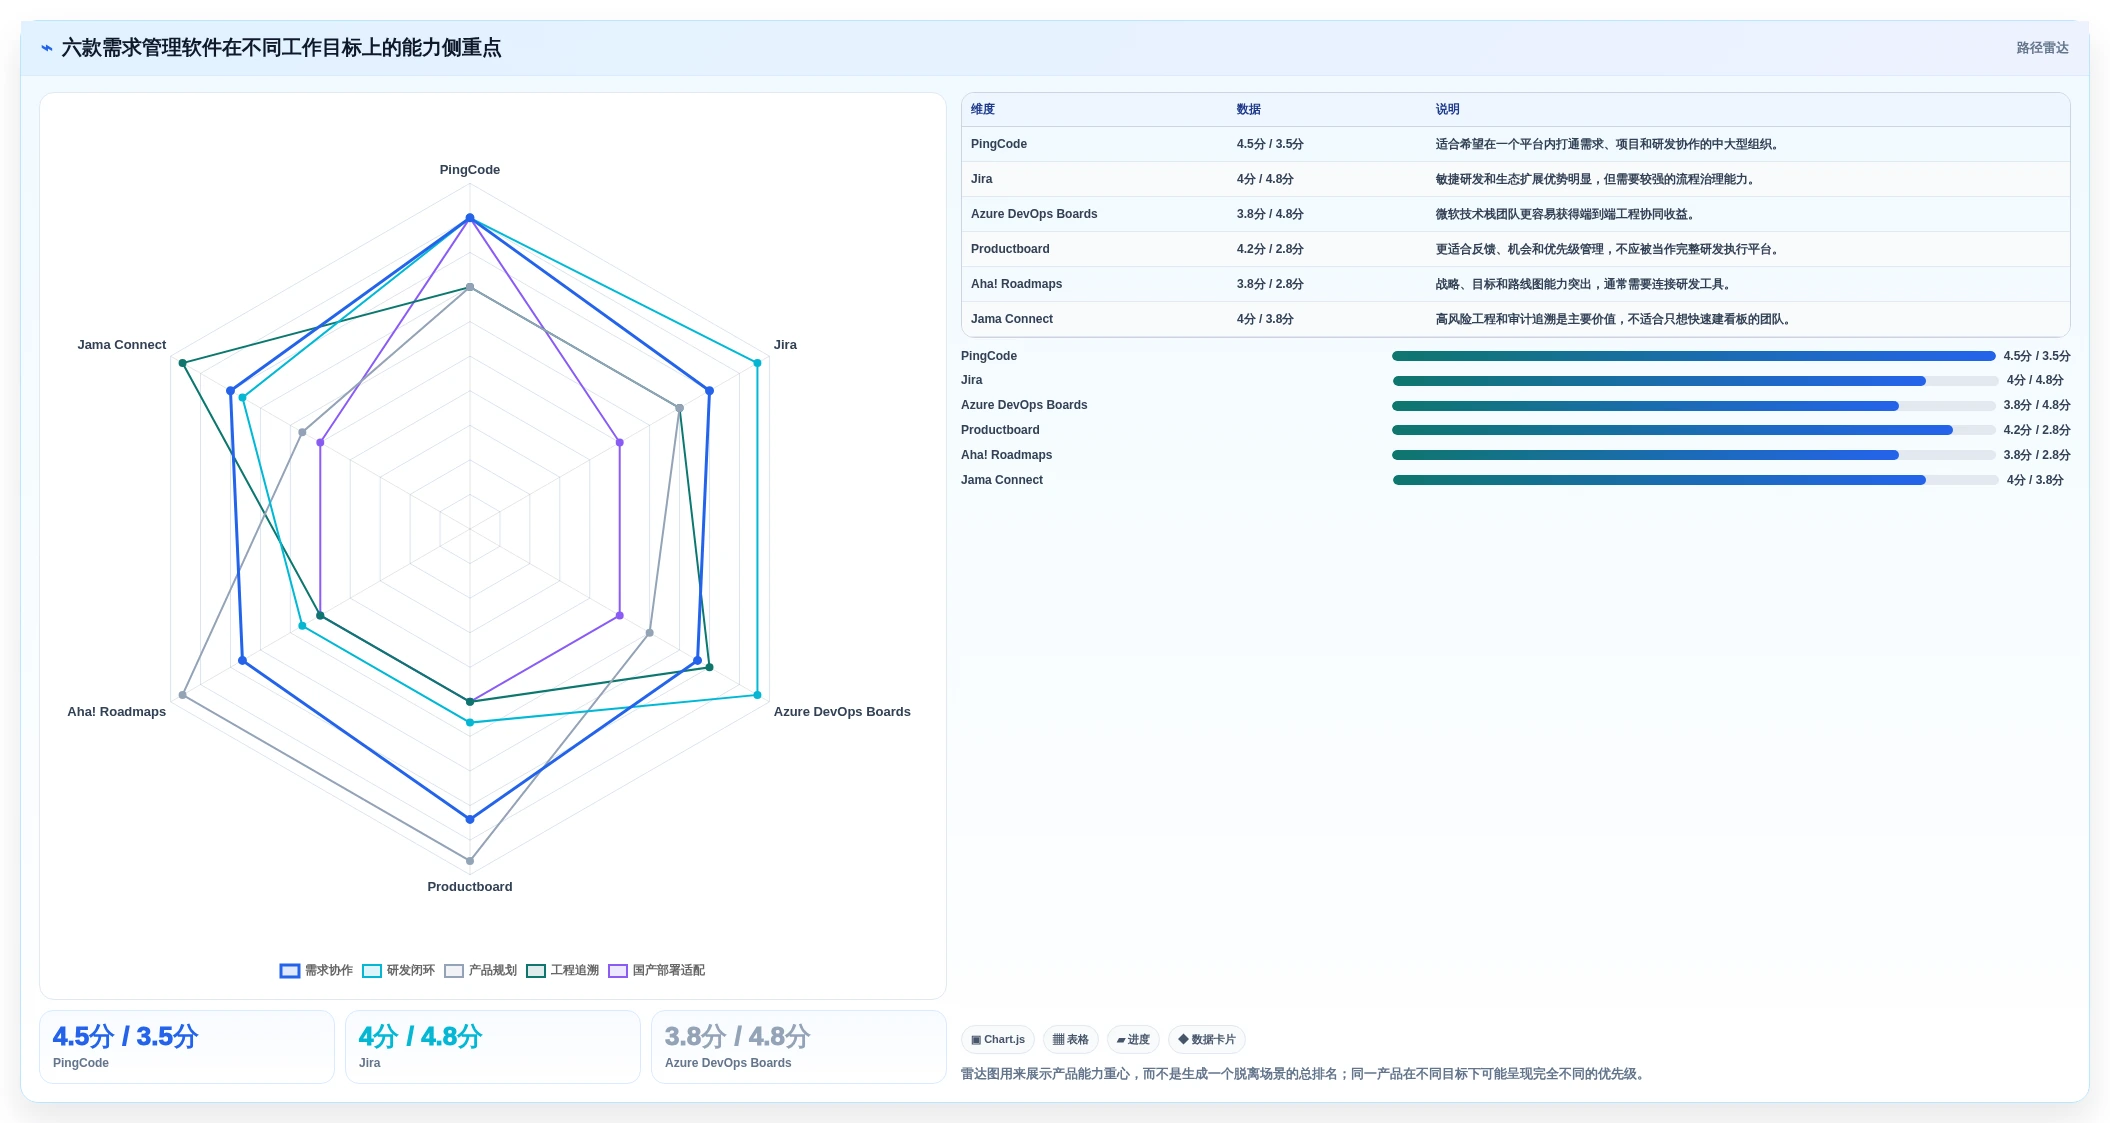Toggle the 需求协作 legend item
Image resolution: width=2110 pixels, height=1123 pixels.
(x=316, y=970)
